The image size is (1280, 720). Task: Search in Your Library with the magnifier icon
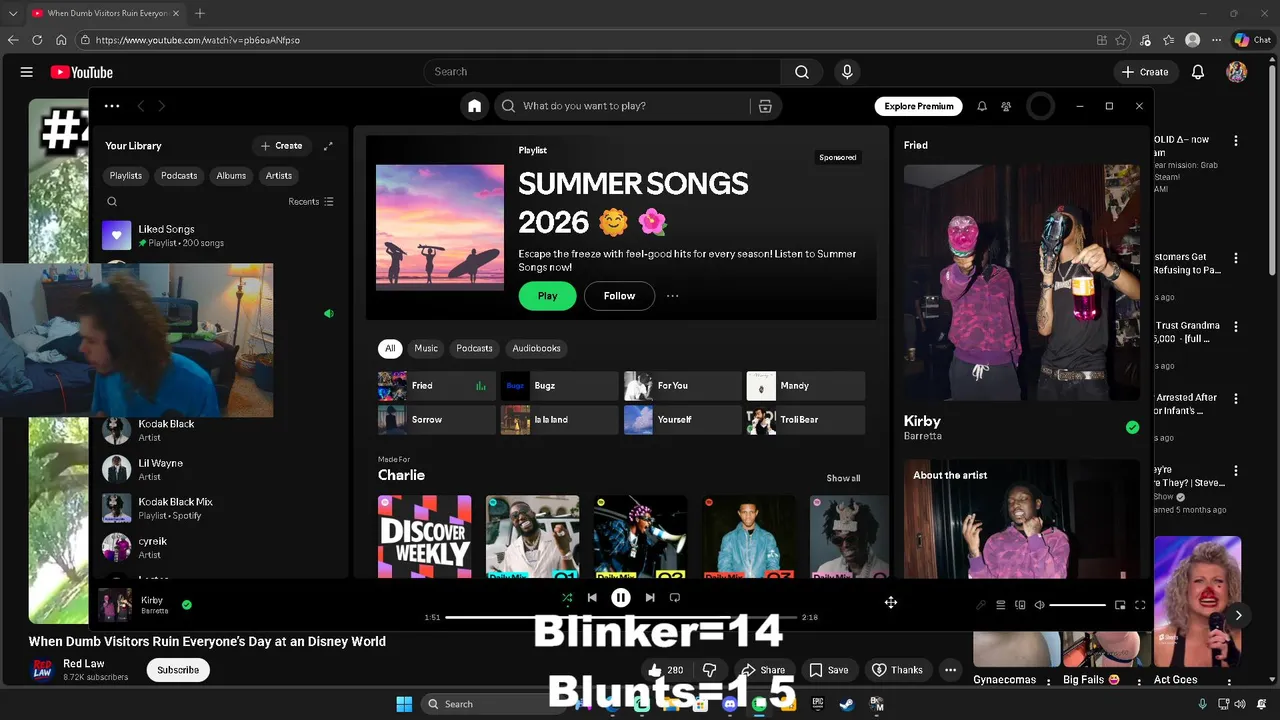click(x=112, y=201)
